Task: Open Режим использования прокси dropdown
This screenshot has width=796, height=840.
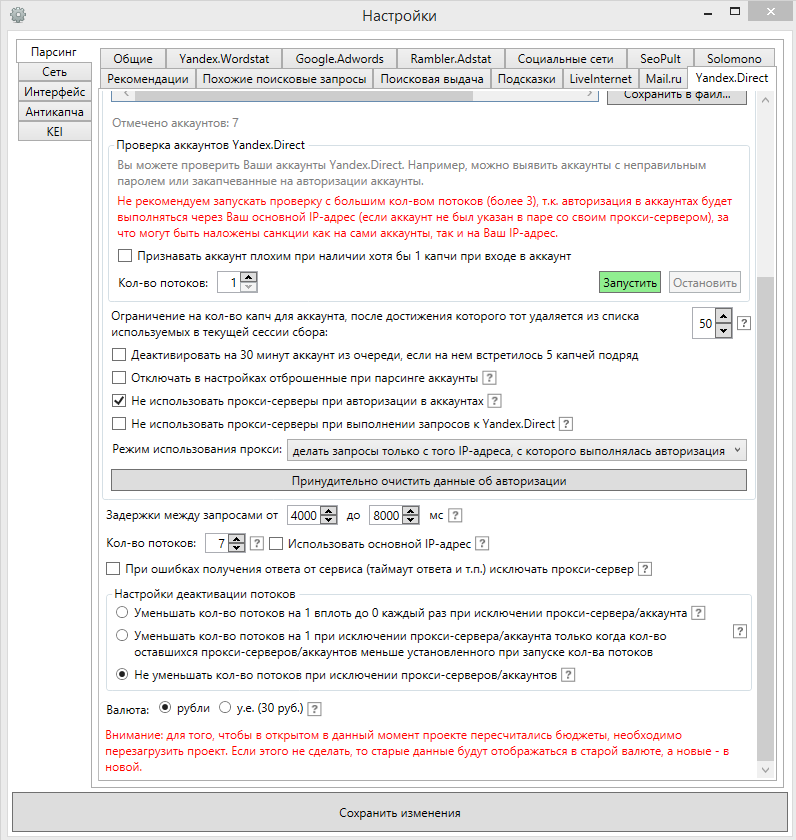Action: [516, 451]
